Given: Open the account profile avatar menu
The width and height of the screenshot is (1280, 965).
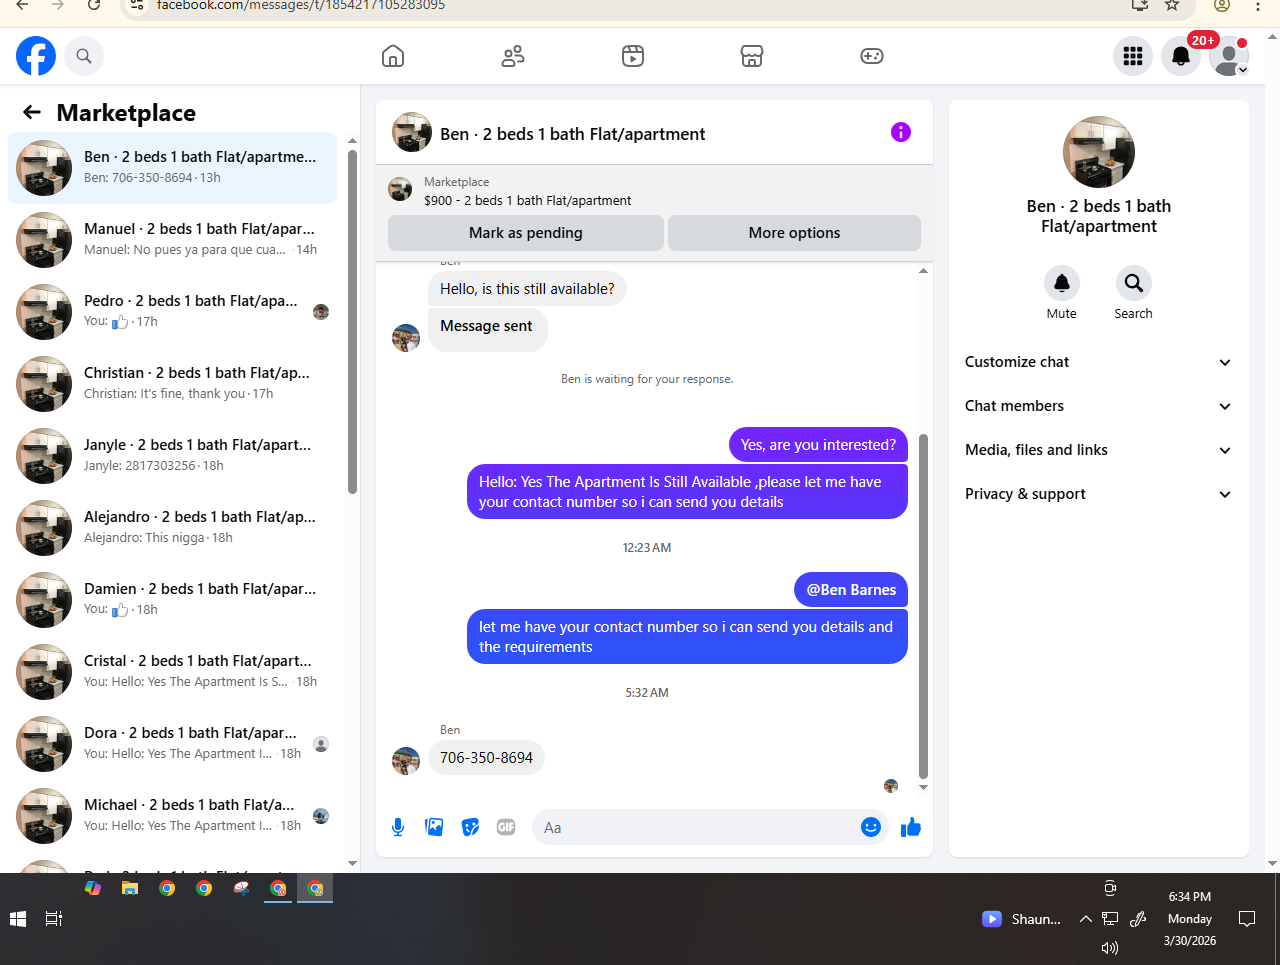Looking at the screenshot, I should tap(1229, 56).
